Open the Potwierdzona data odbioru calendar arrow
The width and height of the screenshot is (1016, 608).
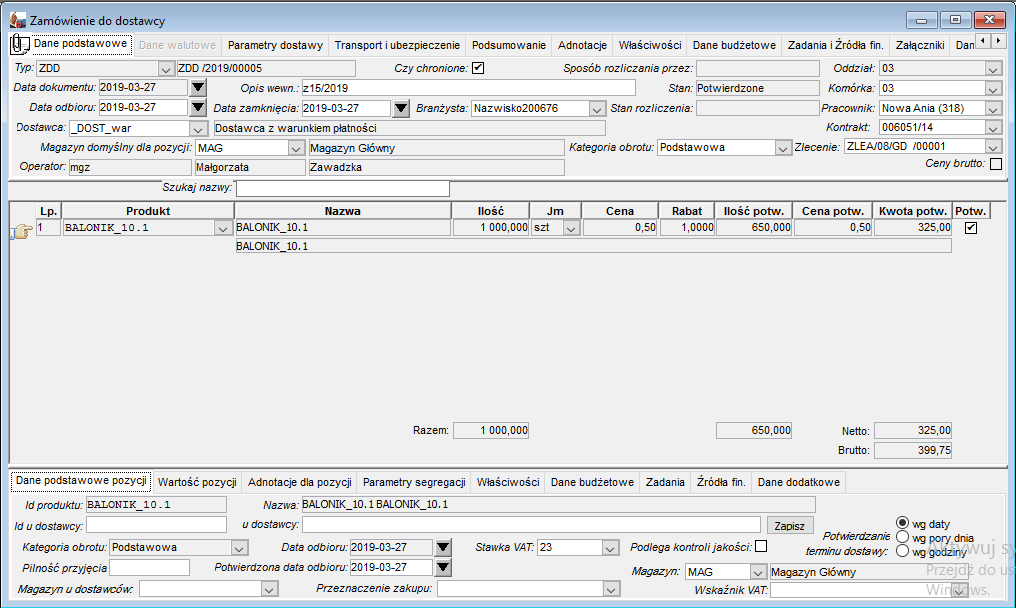(x=443, y=568)
